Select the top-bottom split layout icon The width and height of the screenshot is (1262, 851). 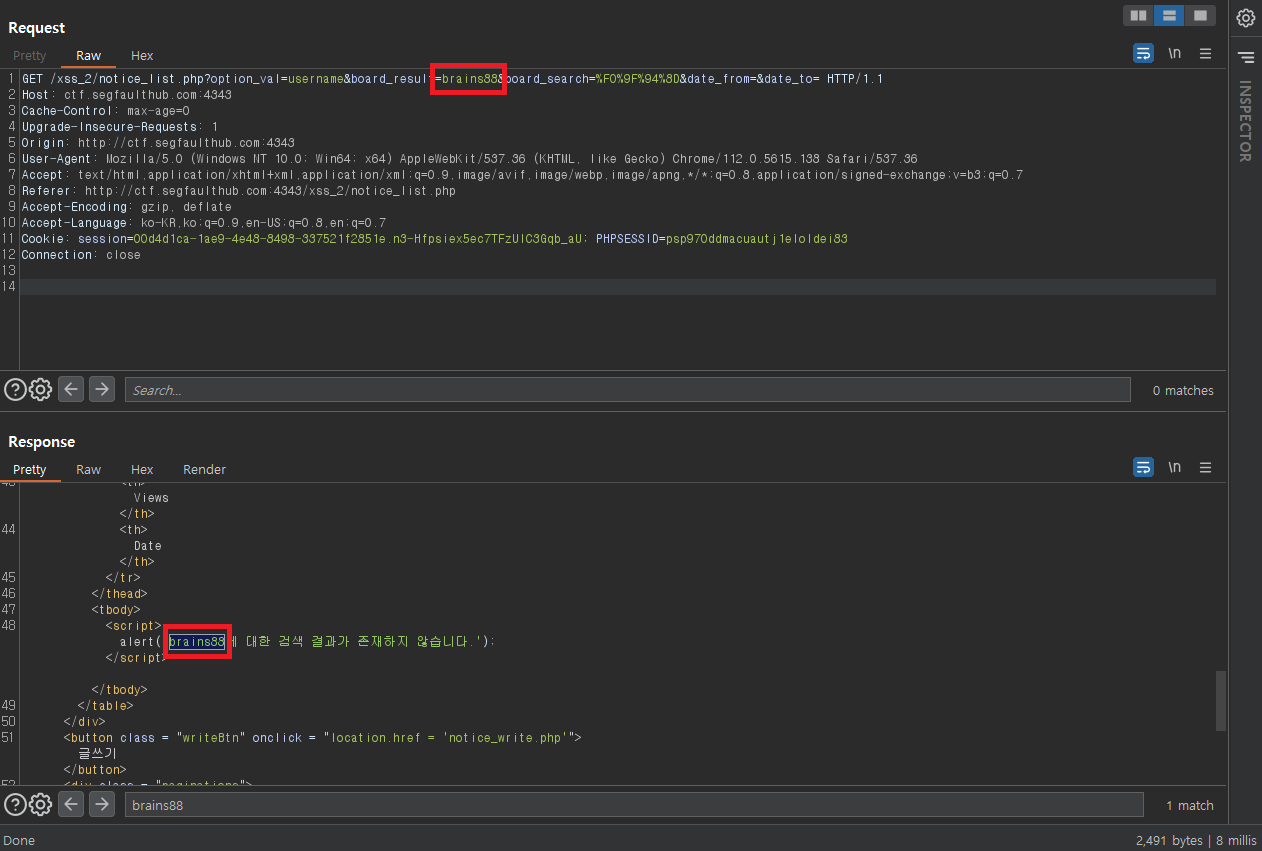click(1168, 15)
